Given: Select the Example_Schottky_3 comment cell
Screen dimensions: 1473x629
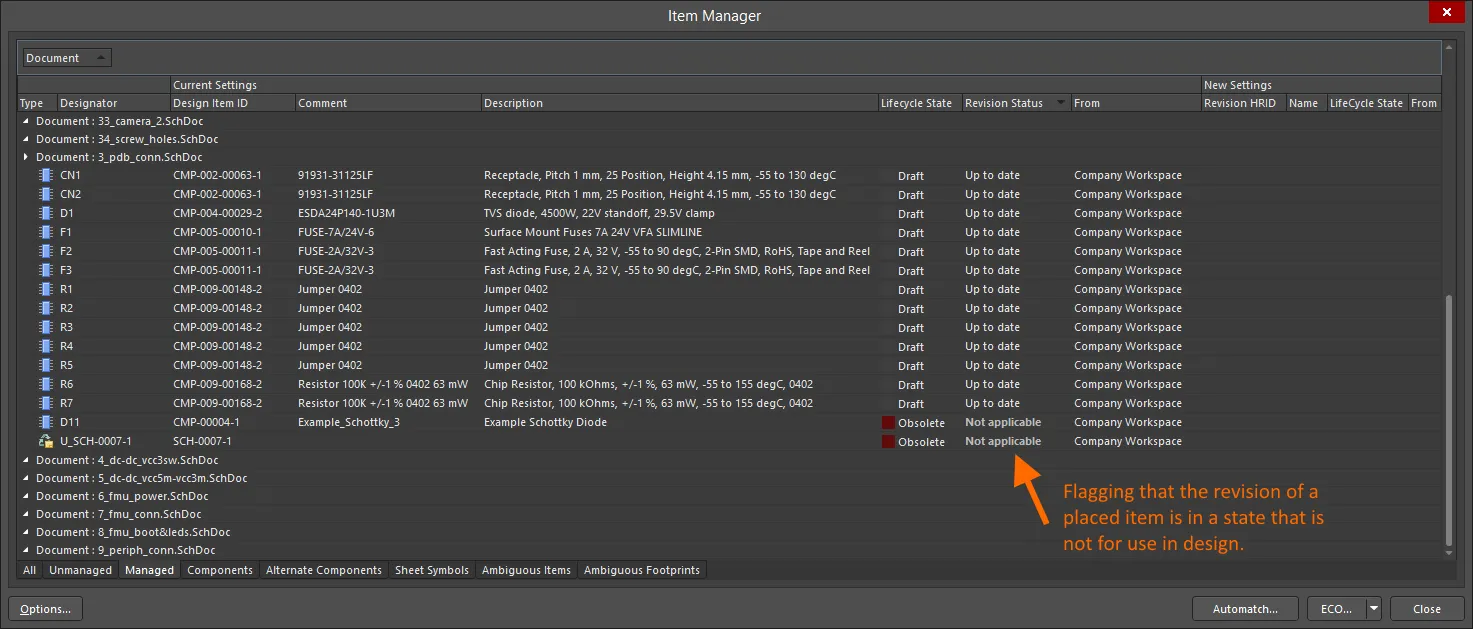Looking at the screenshot, I should (348, 422).
